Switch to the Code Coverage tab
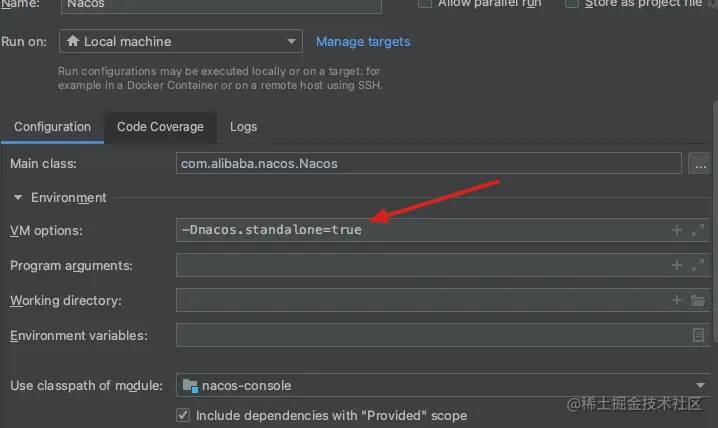This screenshot has width=718, height=428. click(x=160, y=127)
